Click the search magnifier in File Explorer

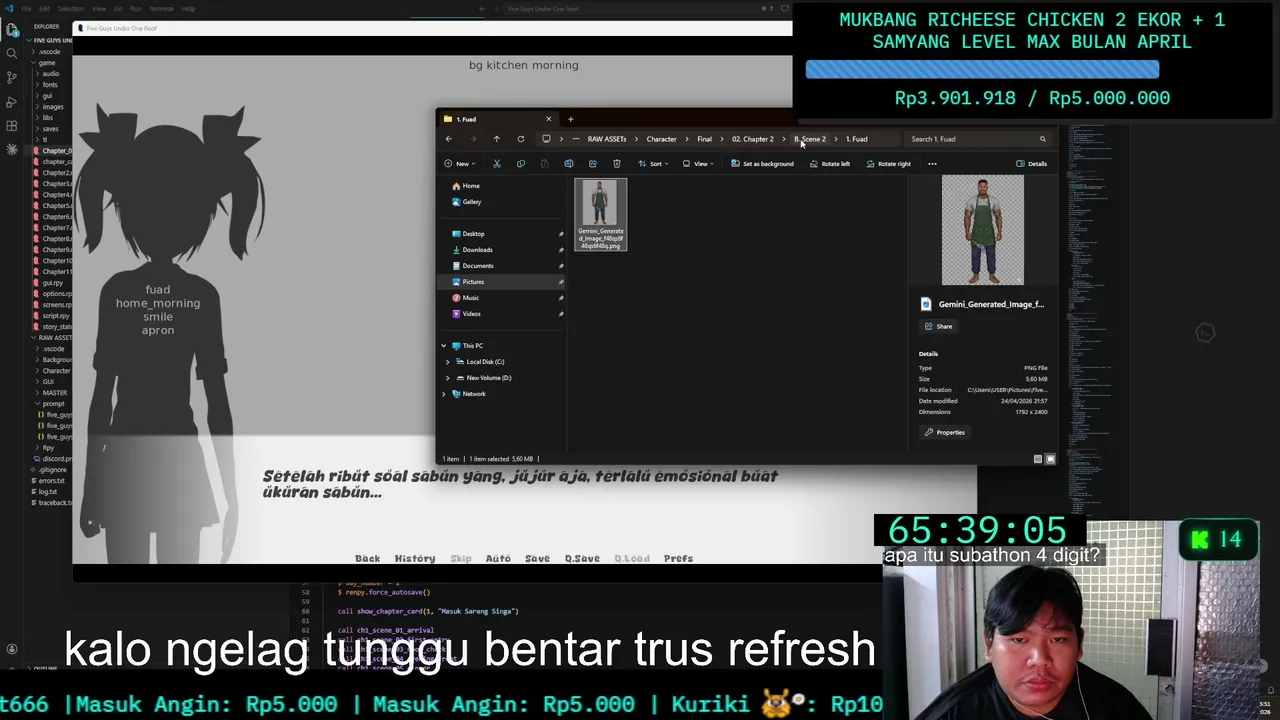click(1042, 139)
